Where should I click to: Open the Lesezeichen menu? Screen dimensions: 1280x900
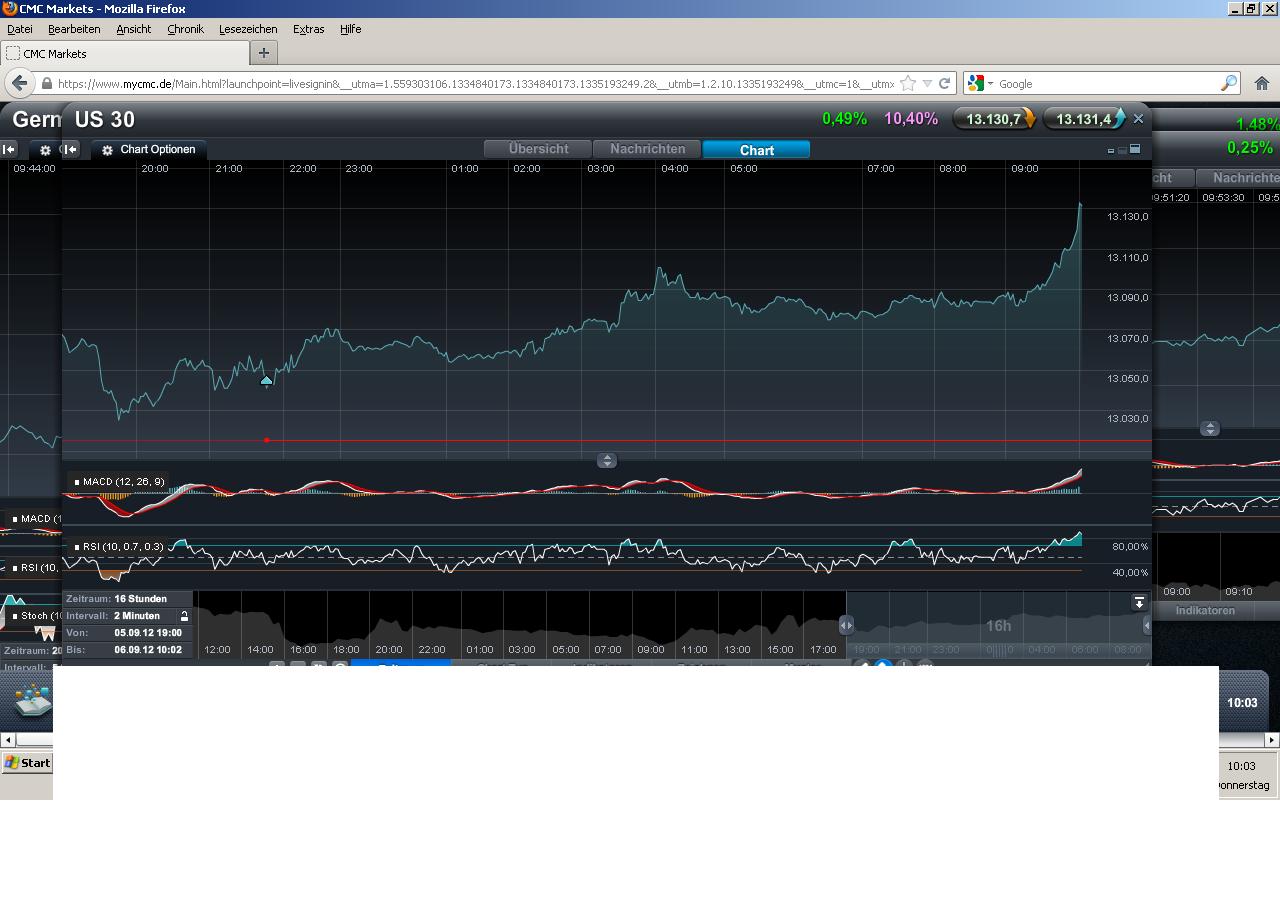[x=248, y=29]
